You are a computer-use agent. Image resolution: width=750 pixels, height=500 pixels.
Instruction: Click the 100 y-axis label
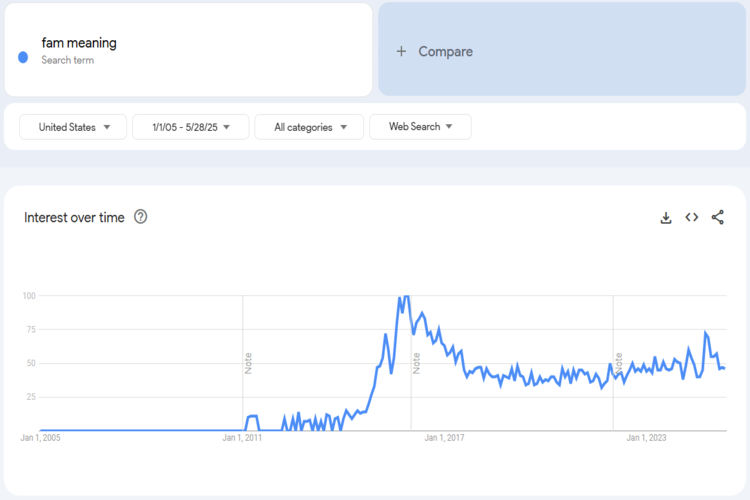tap(29, 296)
